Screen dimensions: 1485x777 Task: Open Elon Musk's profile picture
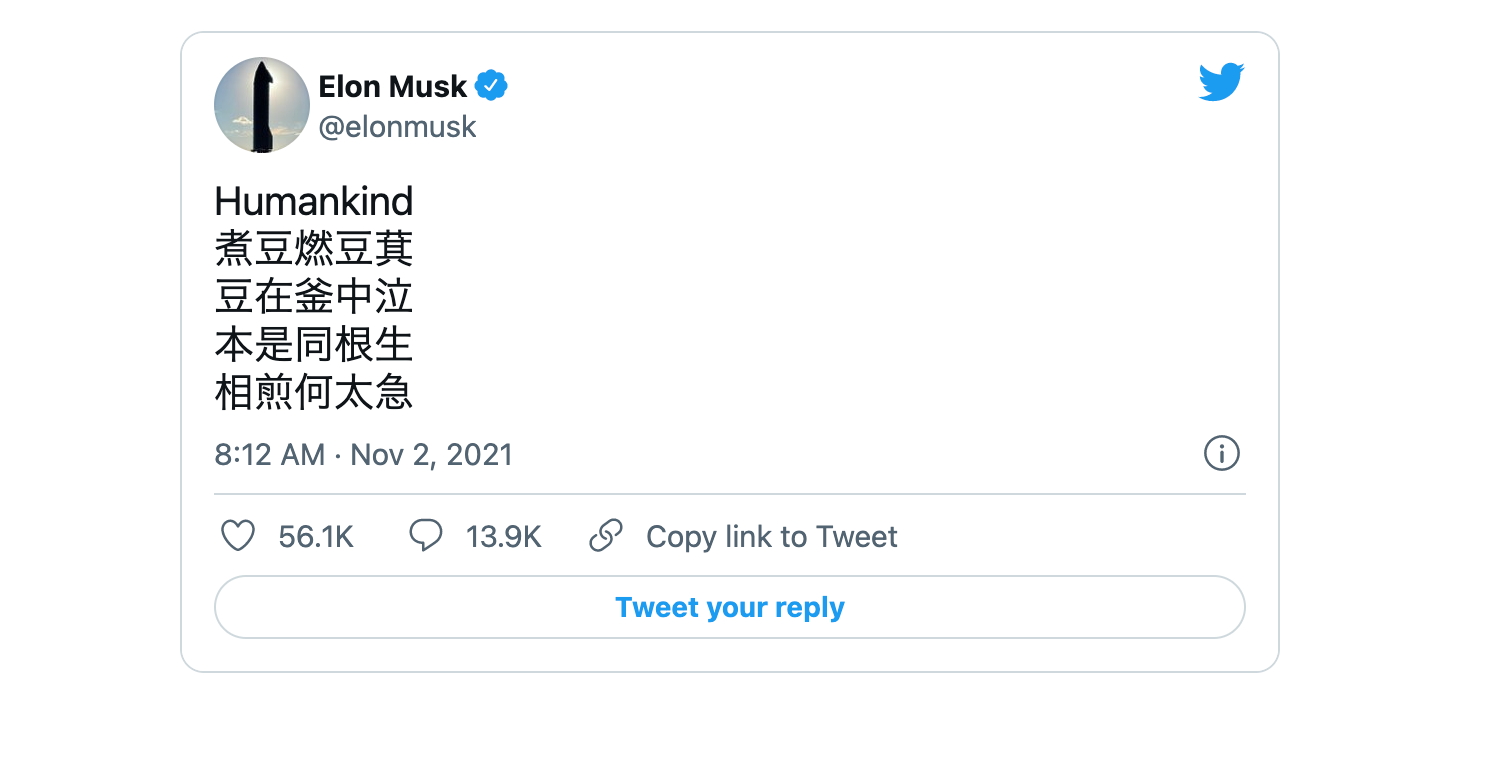[x=262, y=105]
